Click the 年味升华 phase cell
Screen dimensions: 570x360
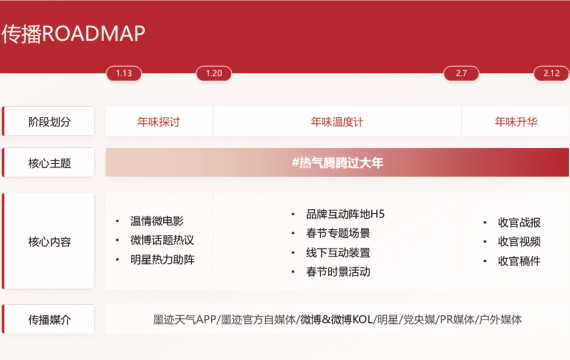coord(516,121)
